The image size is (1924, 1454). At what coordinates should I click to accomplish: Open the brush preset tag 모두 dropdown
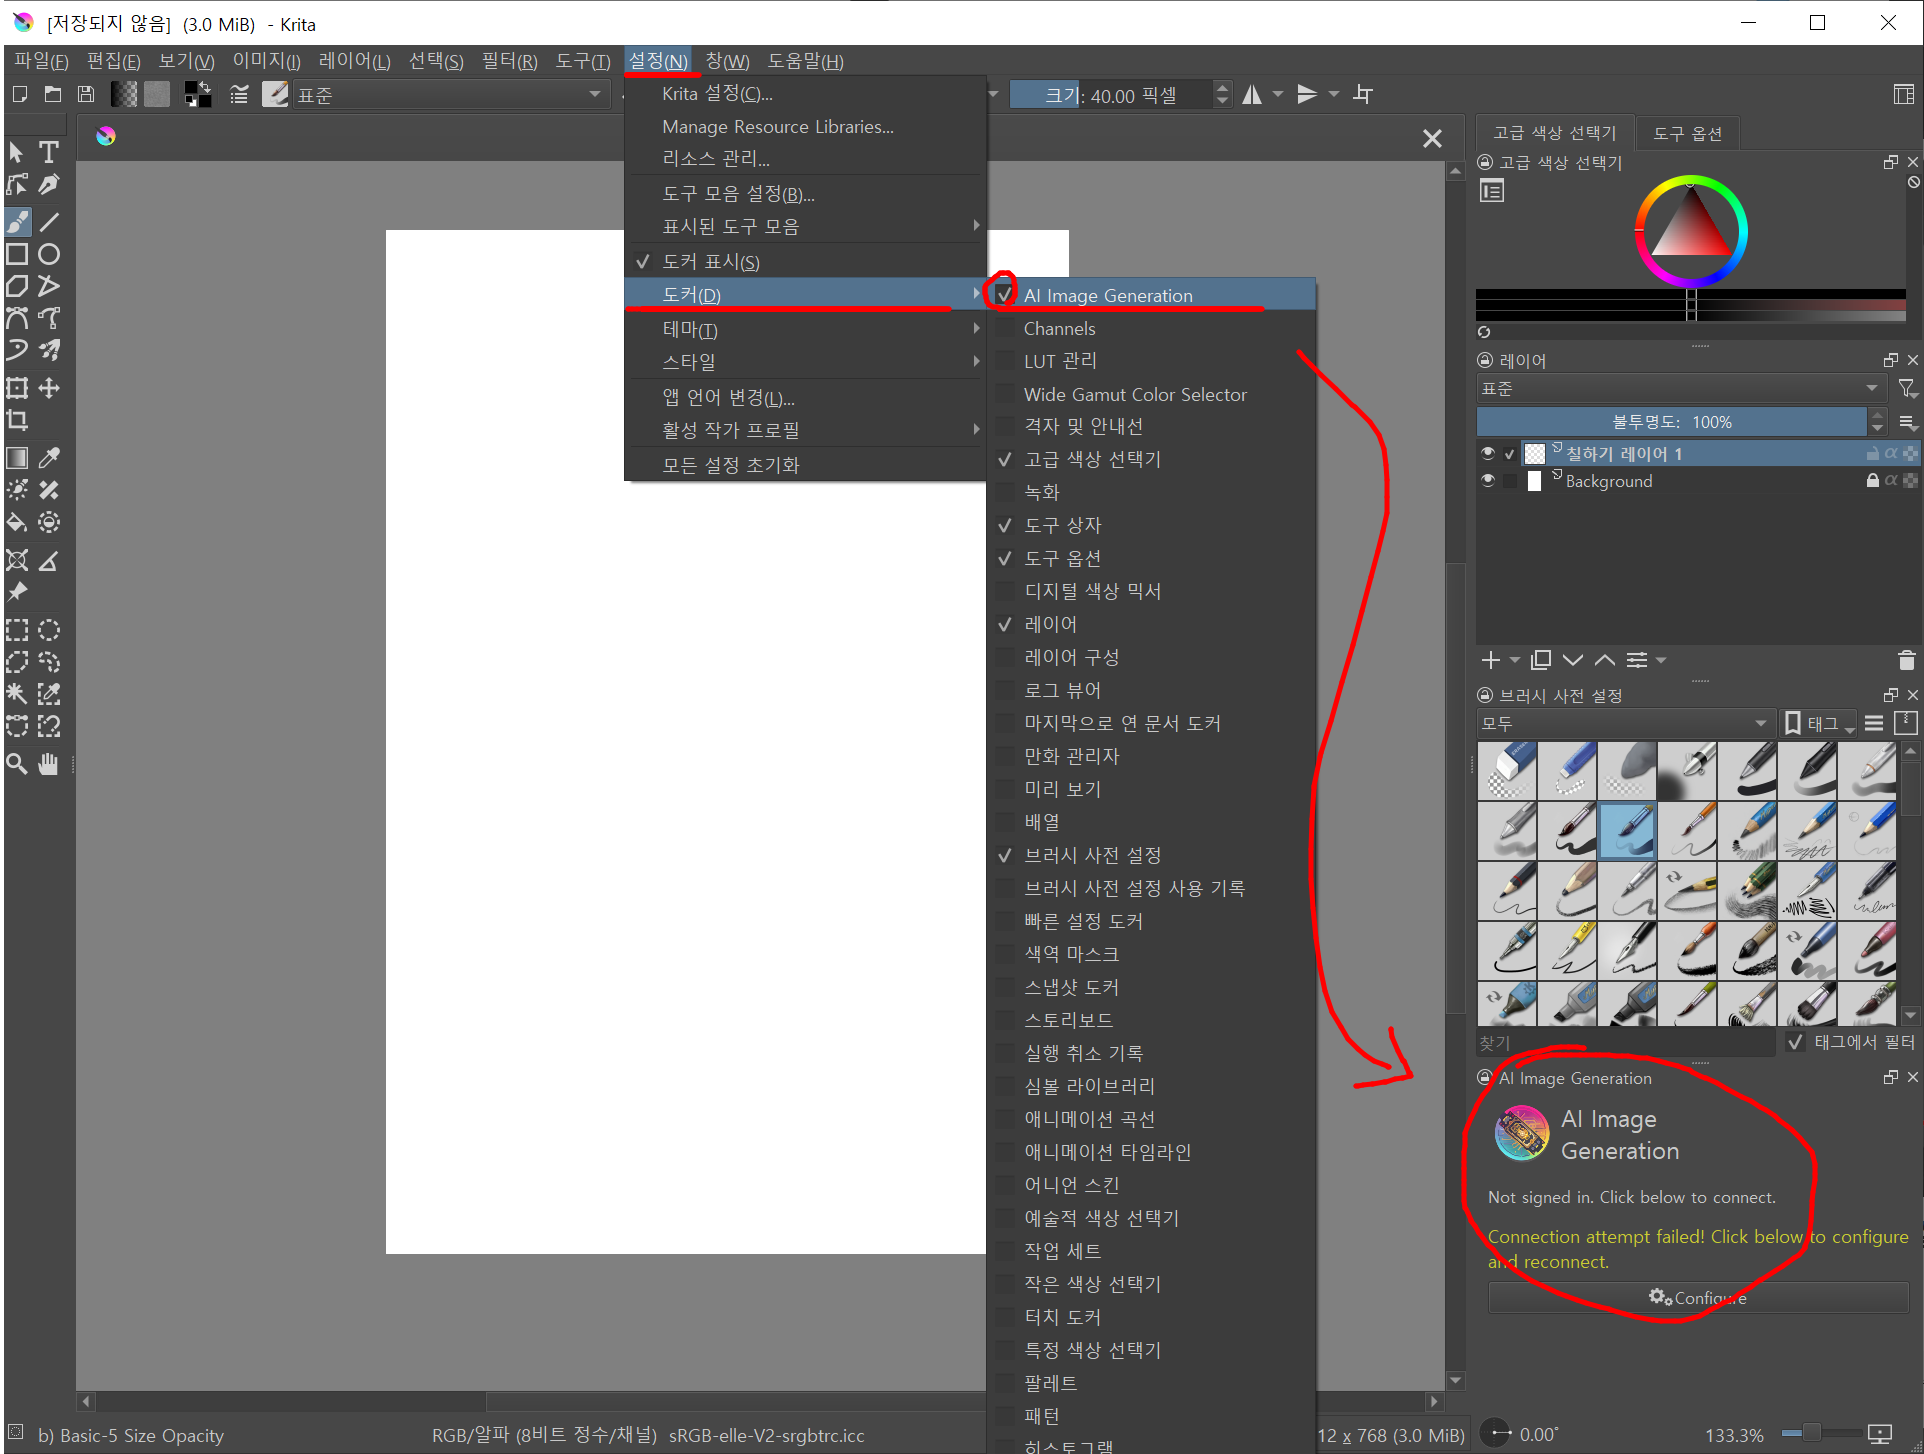(x=1623, y=723)
